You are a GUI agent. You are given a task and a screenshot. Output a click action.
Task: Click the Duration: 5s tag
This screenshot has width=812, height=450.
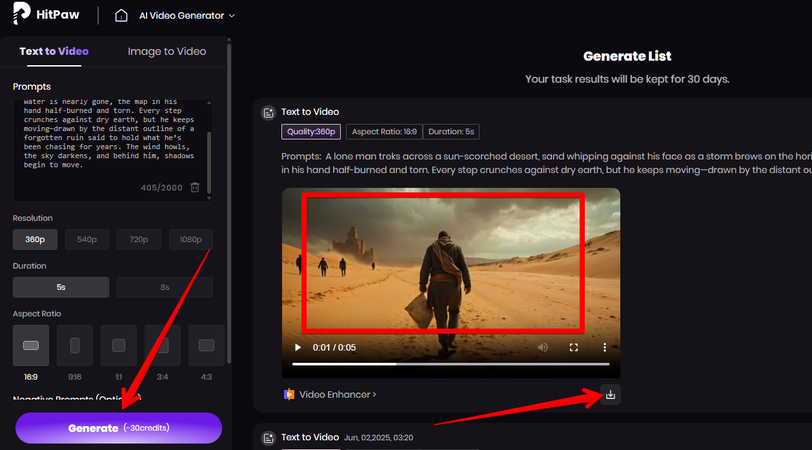tap(451, 132)
